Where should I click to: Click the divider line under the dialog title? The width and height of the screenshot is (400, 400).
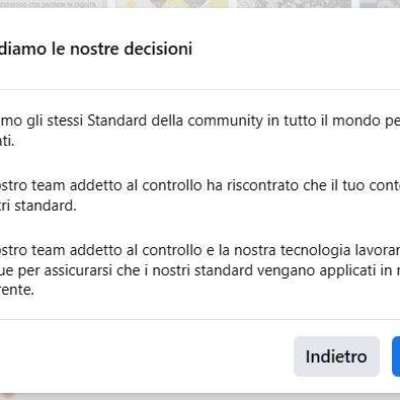200,89
